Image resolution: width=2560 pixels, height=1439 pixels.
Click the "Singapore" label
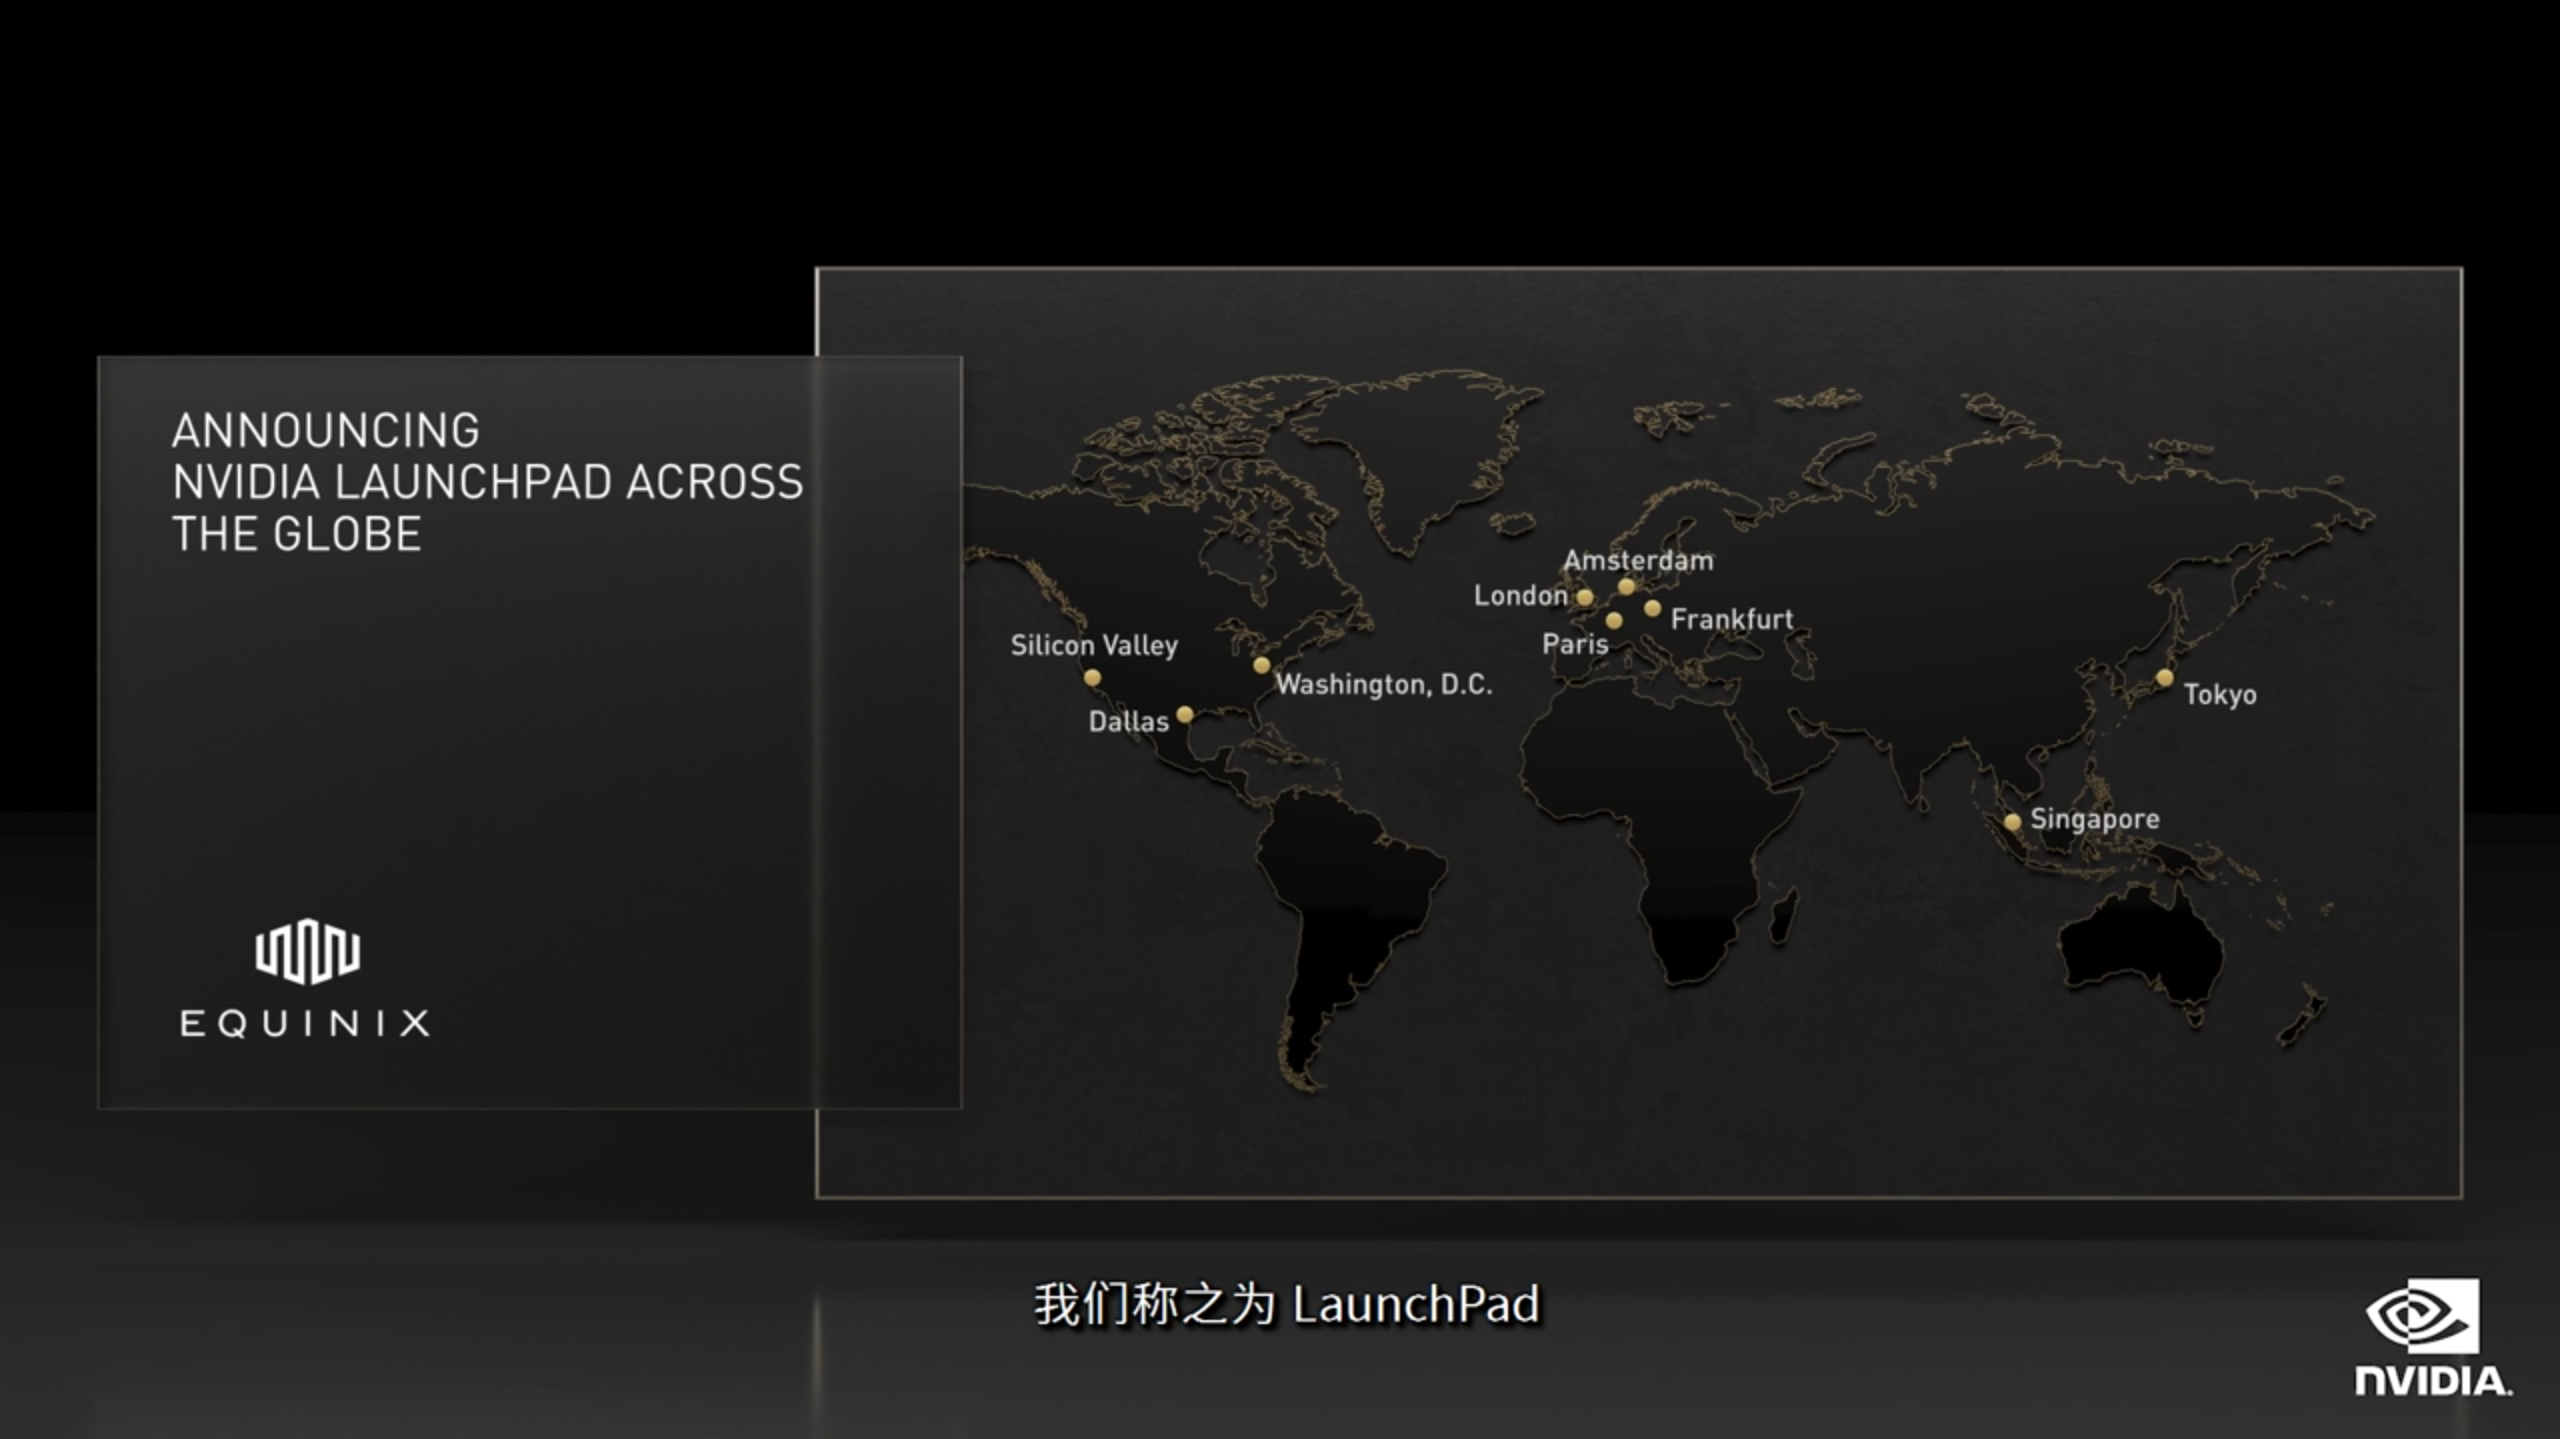click(x=2095, y=820)
